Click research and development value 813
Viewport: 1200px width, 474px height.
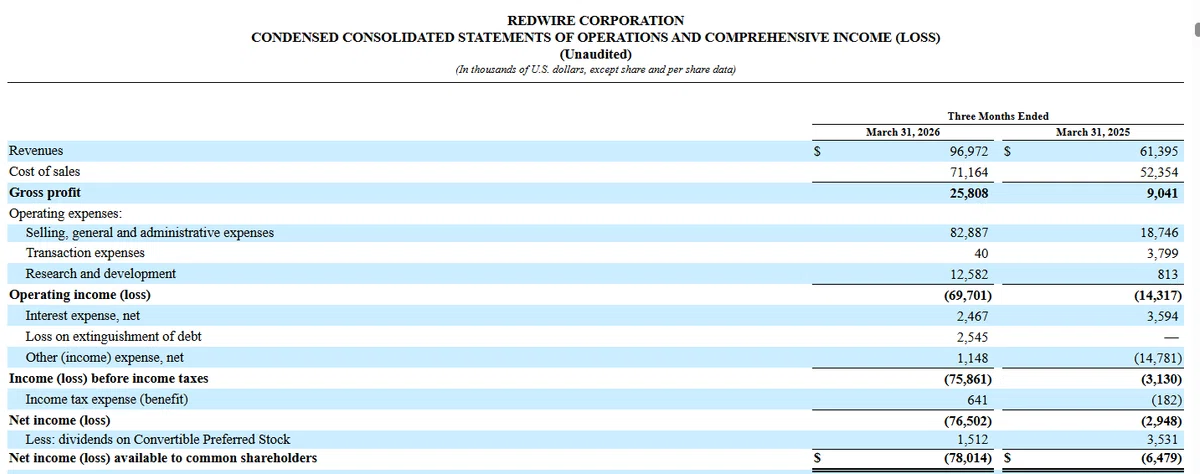pos(1169,274)
